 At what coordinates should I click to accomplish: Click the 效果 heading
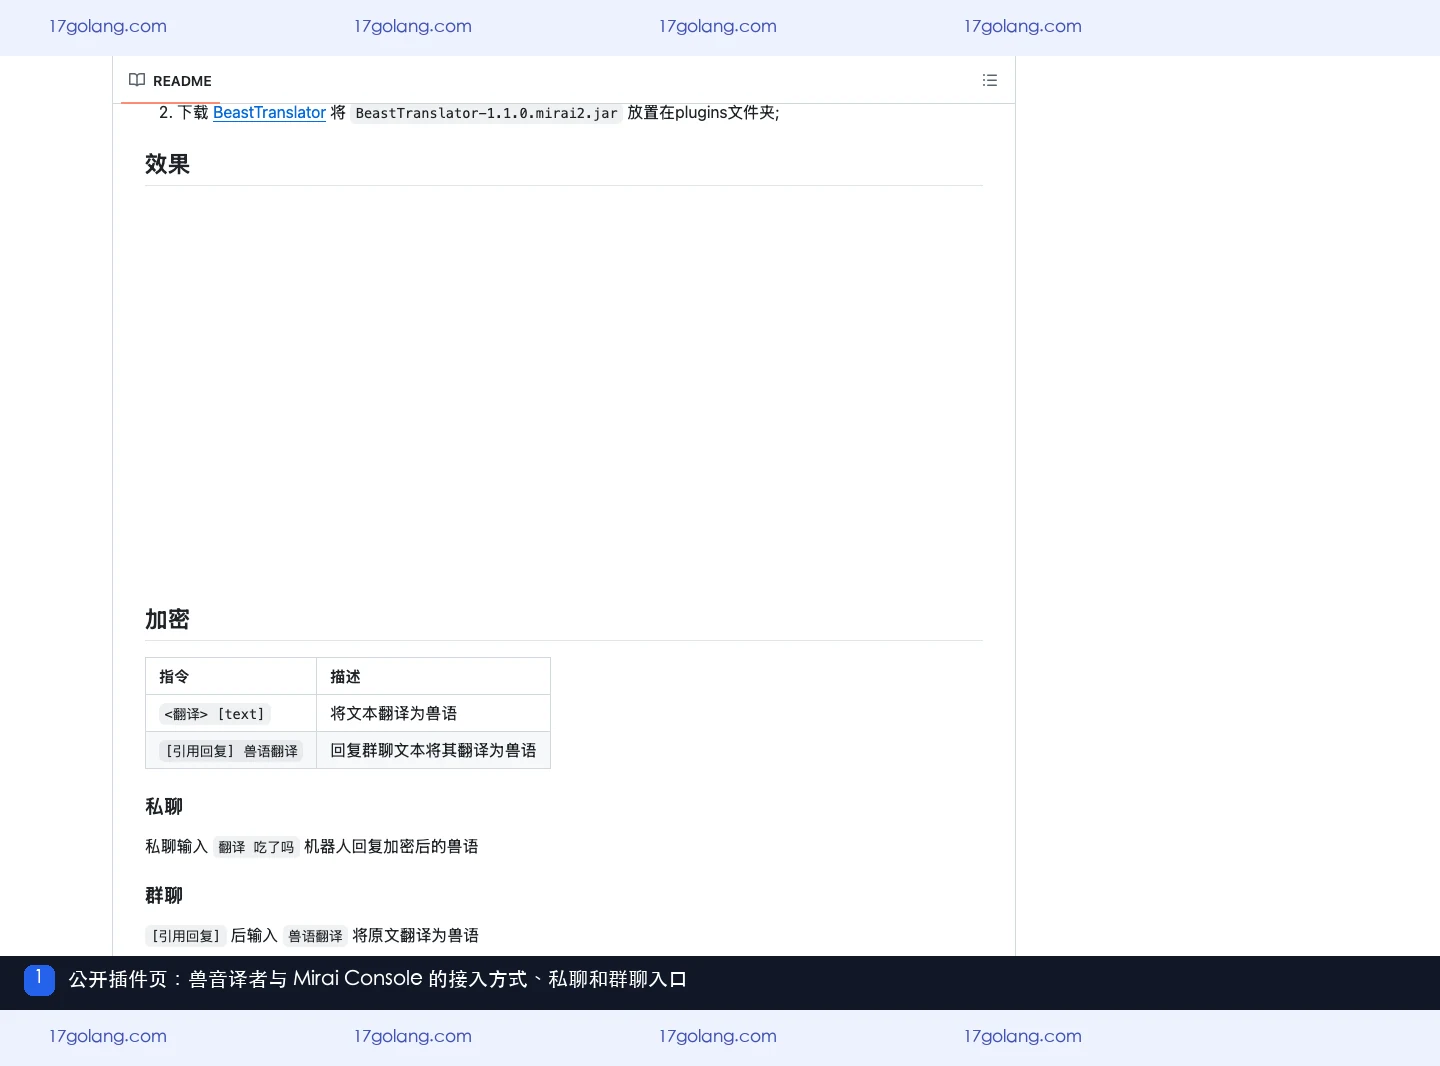pos(167,164)
